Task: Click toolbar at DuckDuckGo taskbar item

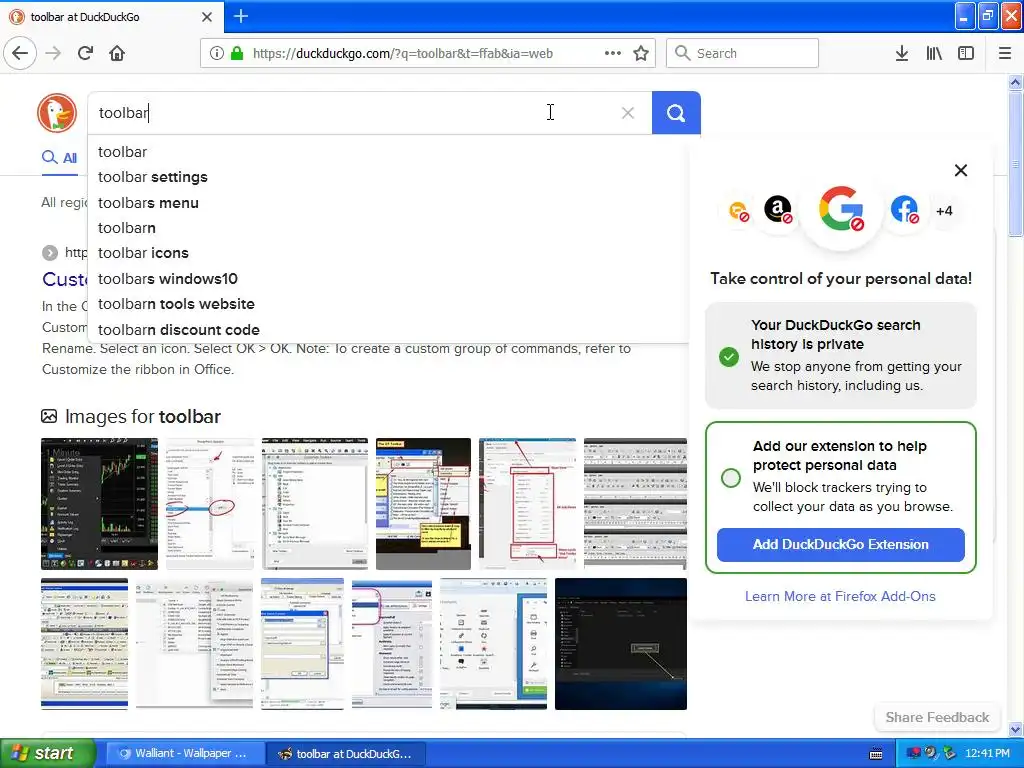Action: pyautogui.click(x=347, y=754)
